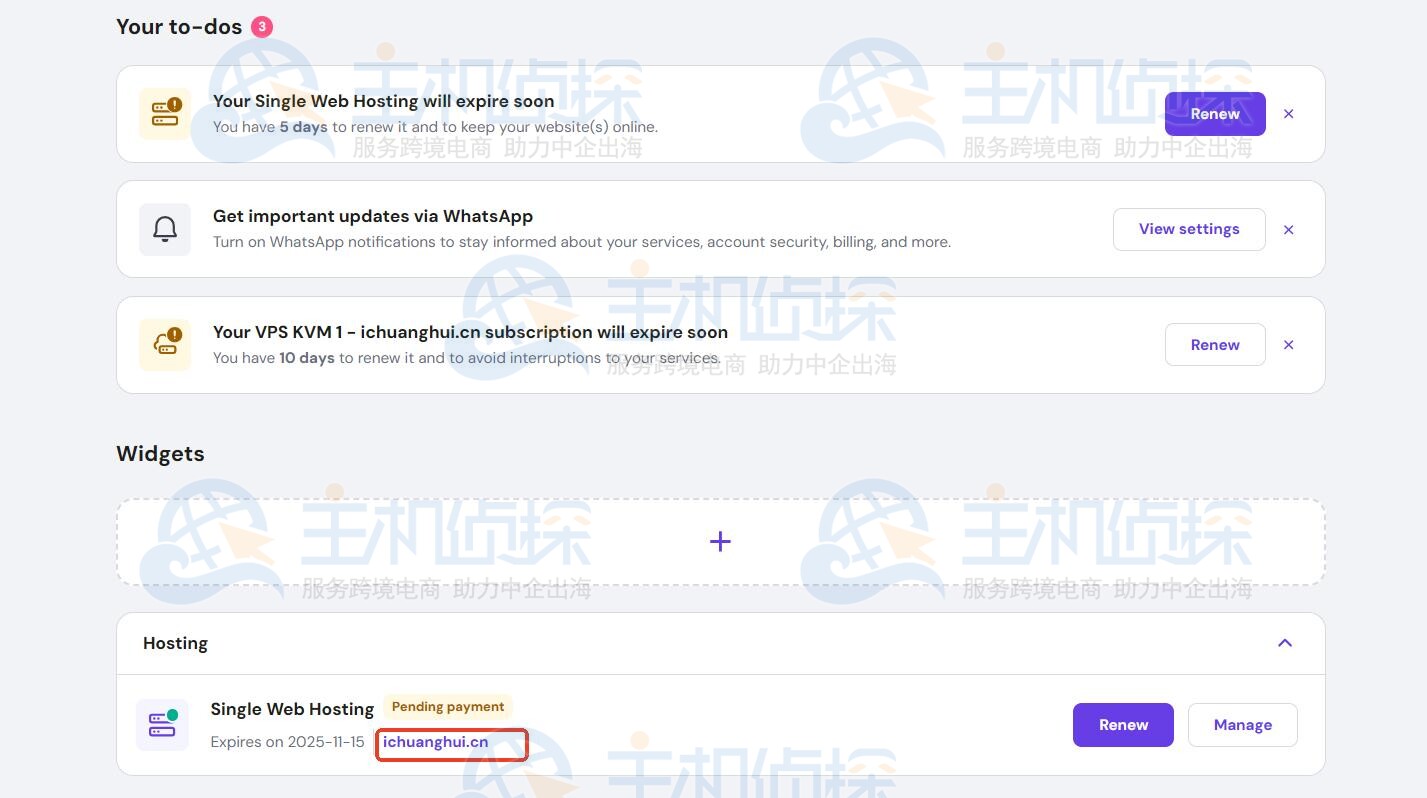Click the 'Hosting' section title
The image size is (1427, 798).
[x=175, y=643]
